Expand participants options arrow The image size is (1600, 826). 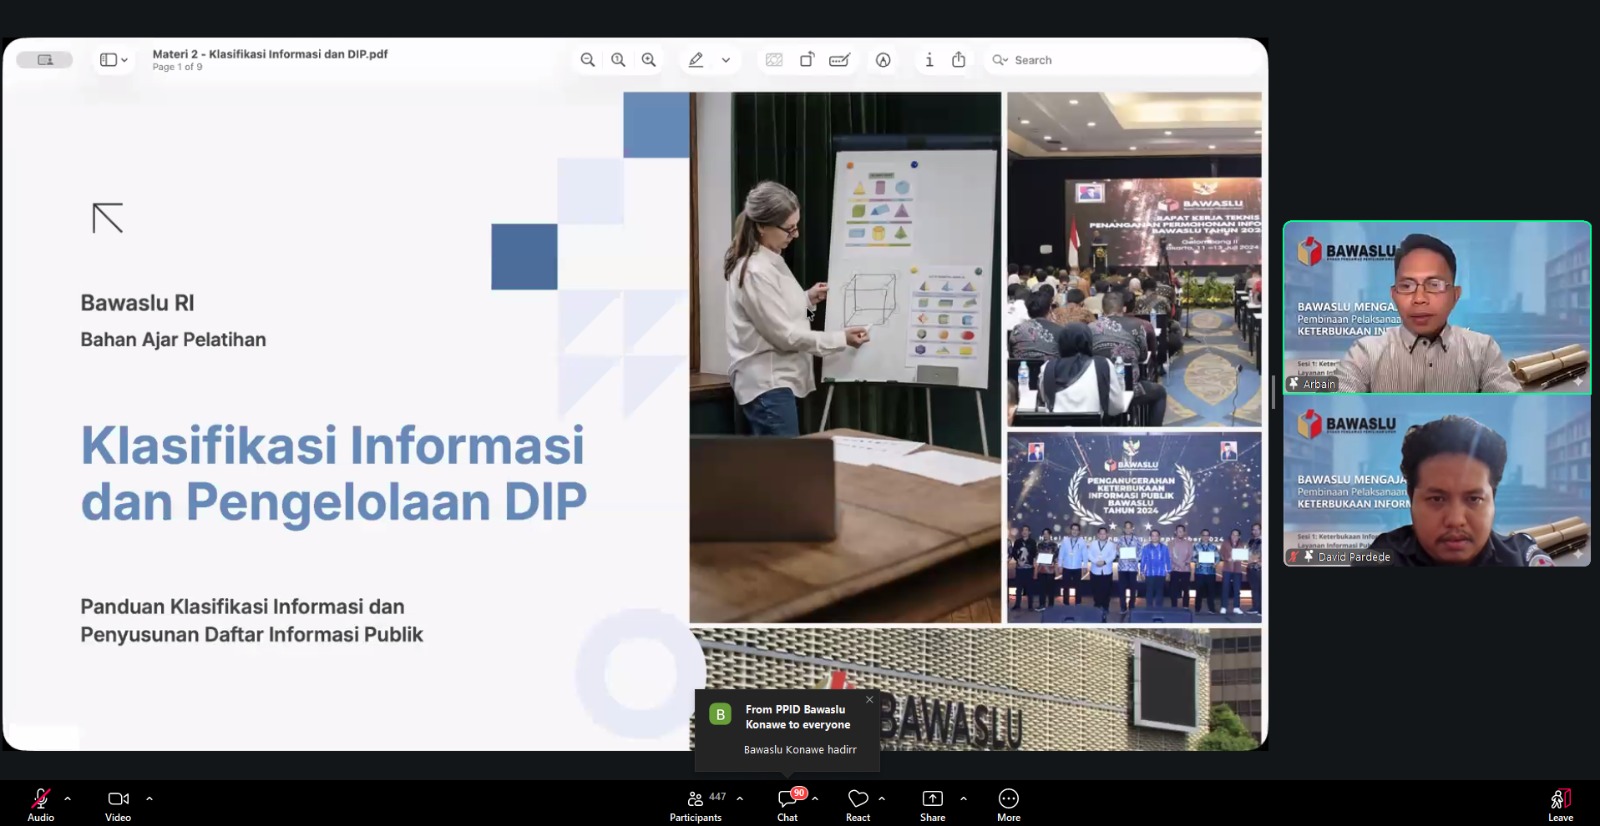[x=739, y=798]
